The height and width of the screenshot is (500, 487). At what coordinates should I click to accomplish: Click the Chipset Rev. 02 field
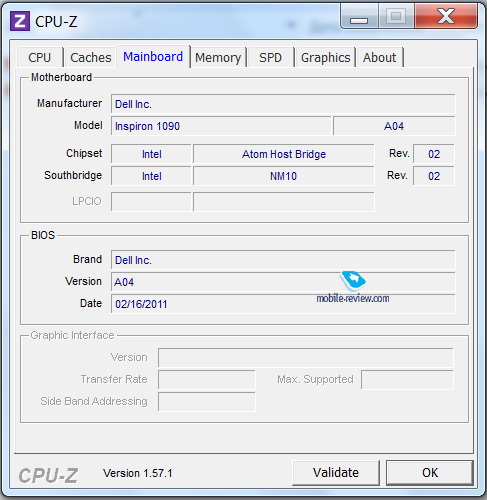434,154
